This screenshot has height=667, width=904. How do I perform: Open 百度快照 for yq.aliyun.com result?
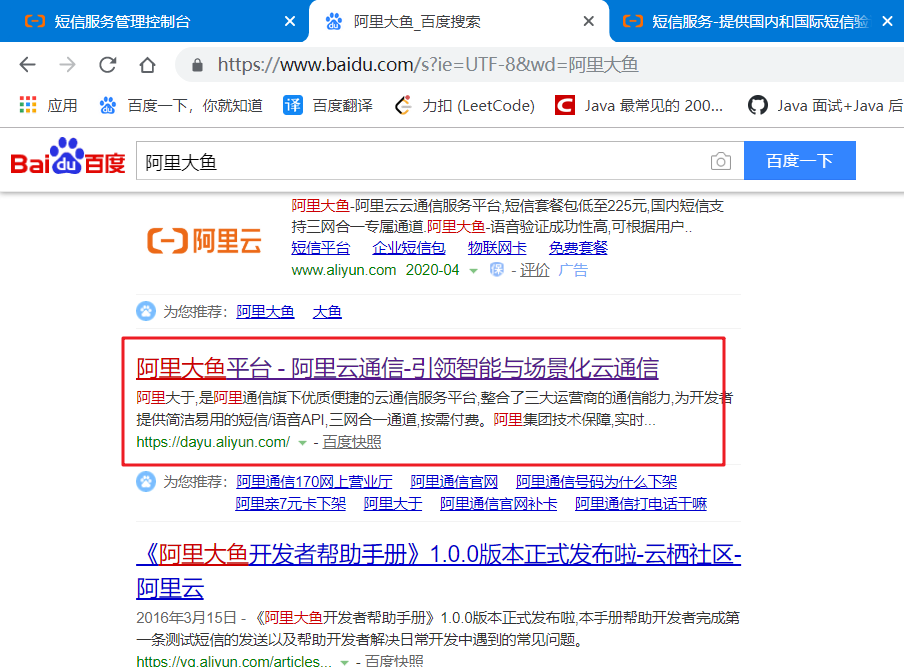394,661
